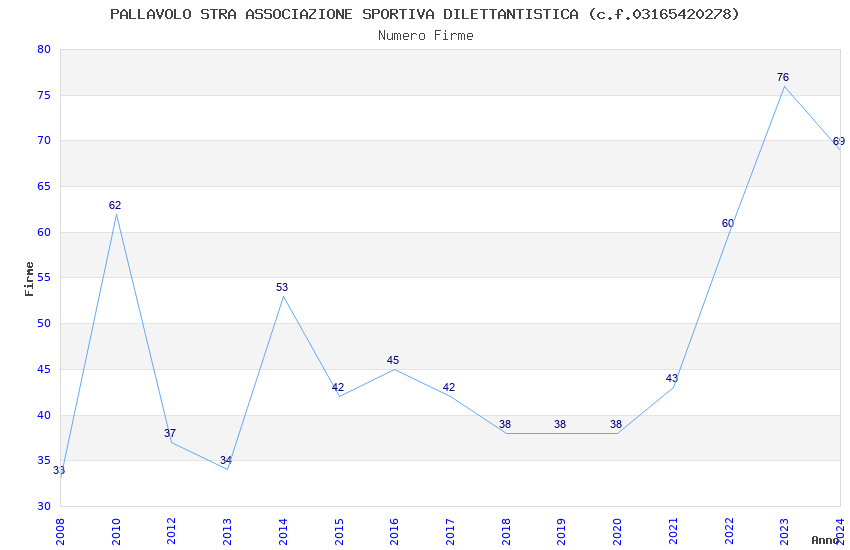Click x-axis year 2016
850x550 pixels.
pos(395,532)
